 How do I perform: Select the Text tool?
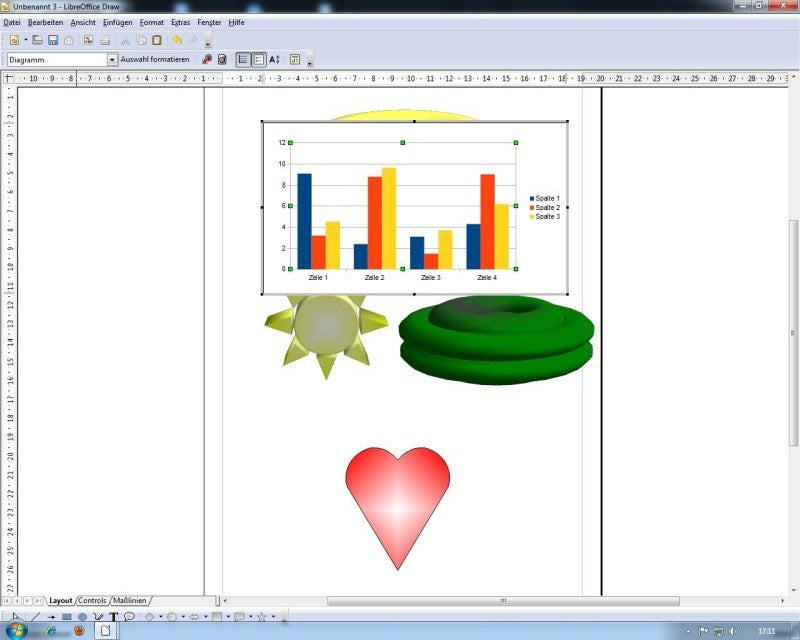click(x=114, y=617)
